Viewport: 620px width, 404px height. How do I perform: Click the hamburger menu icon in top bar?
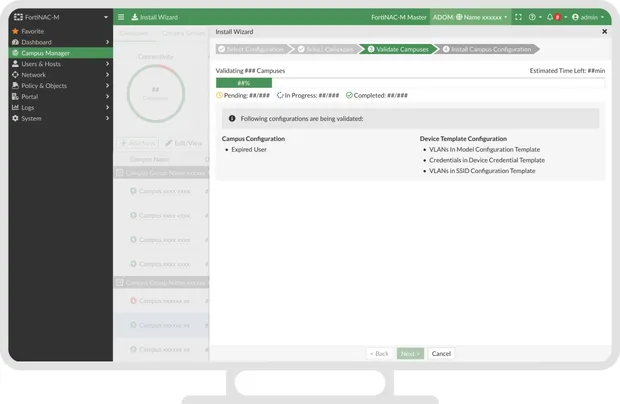pos(121,17)
